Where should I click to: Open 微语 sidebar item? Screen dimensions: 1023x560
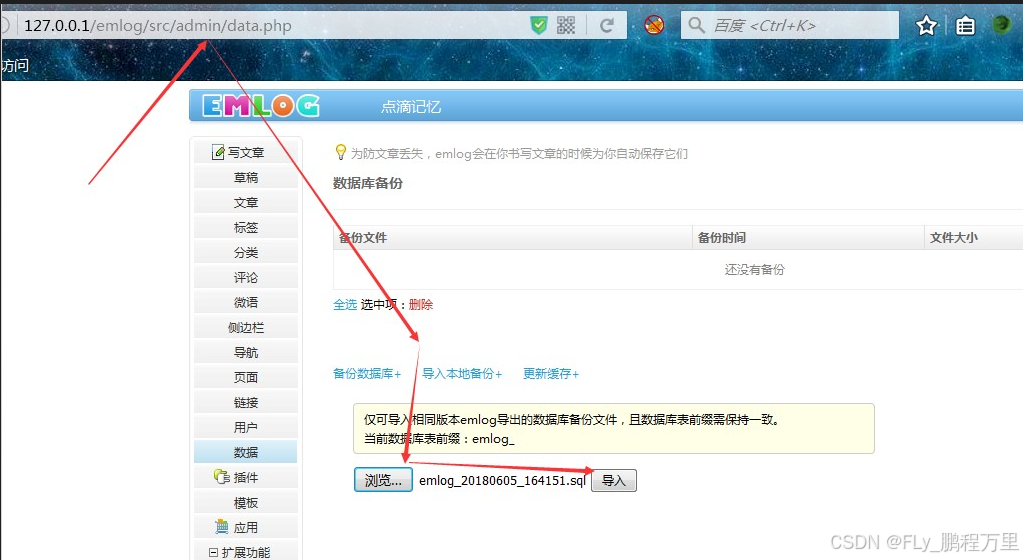pos(245,302)
